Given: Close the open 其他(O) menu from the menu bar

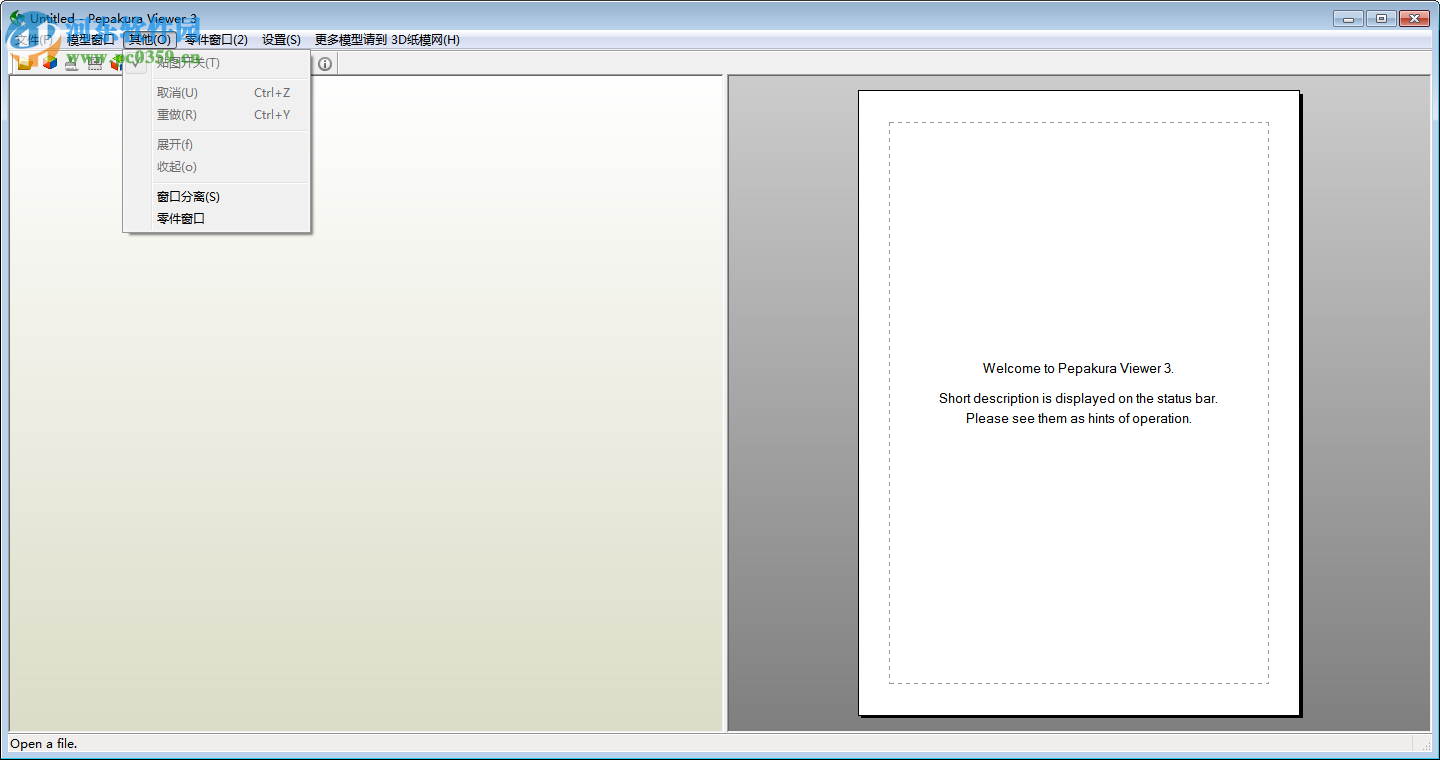Looking at the screenshot, I should tap(150, 40).
